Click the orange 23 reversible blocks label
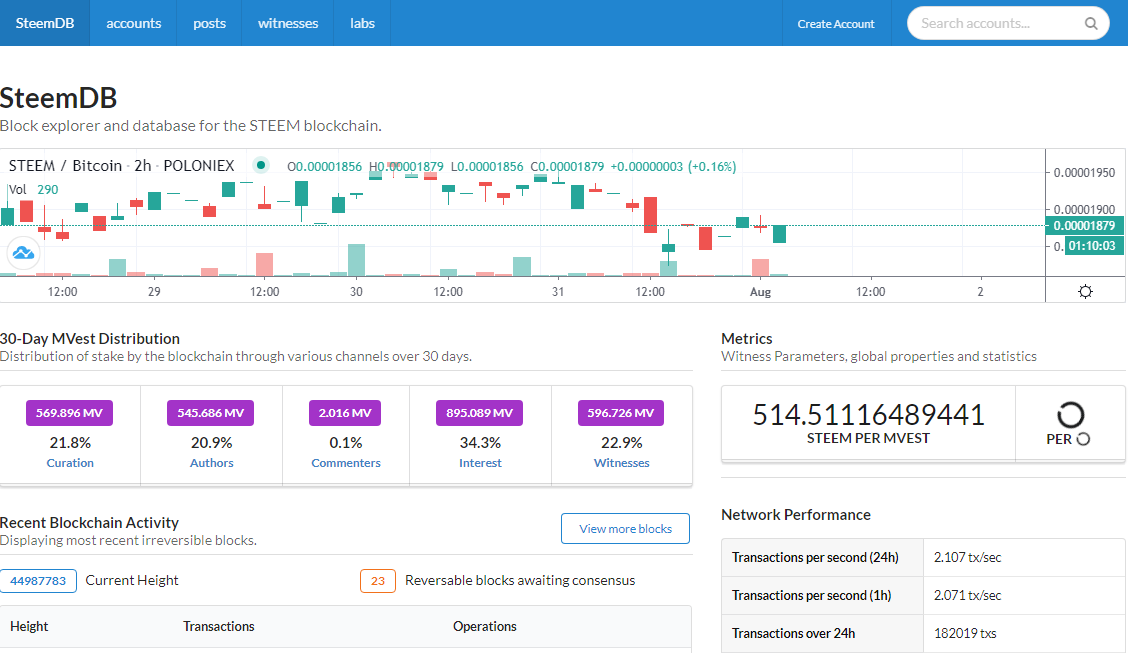The width and height of the screenshot is (1128, 653). click(x=378, y=580)
